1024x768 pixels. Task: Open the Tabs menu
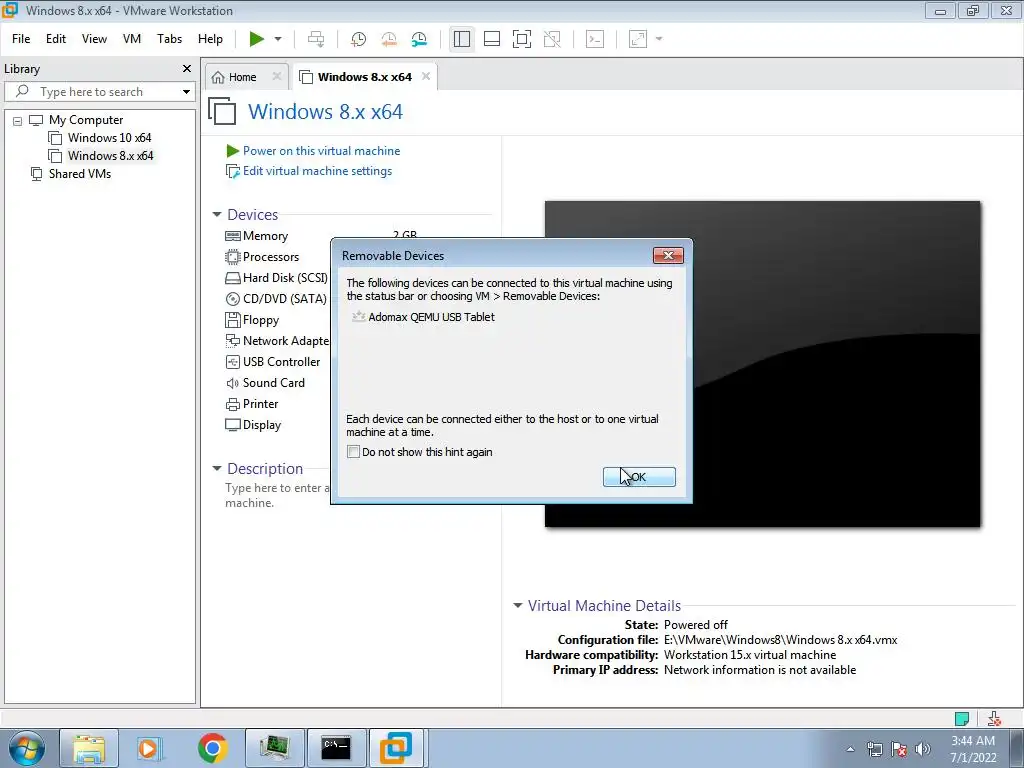169,39
